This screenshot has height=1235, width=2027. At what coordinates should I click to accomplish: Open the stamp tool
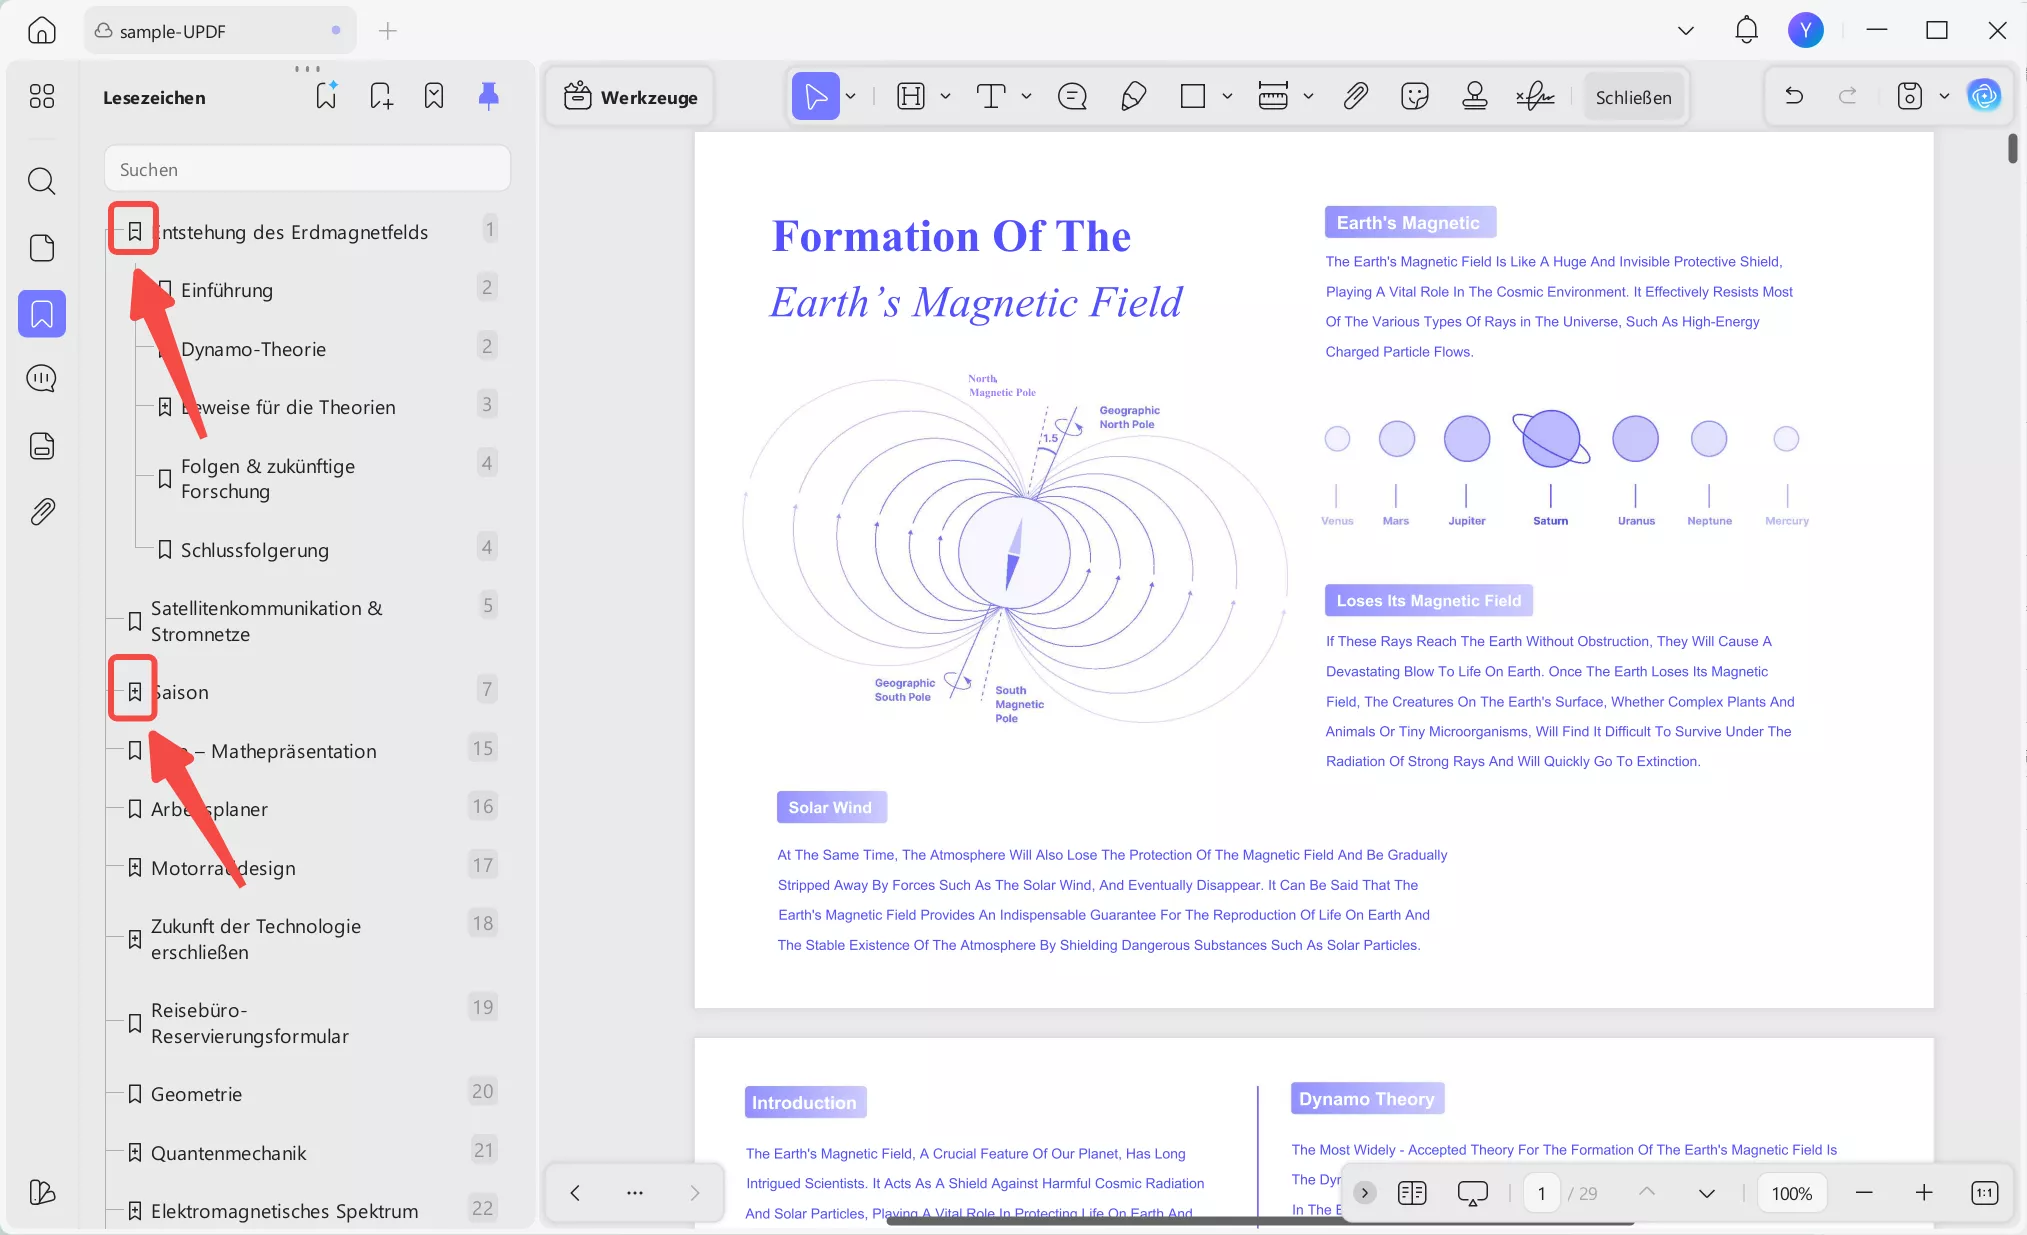[1474, 97]
